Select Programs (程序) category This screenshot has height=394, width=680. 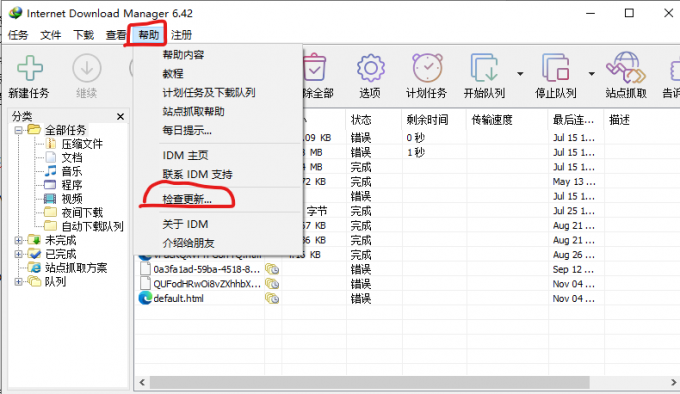tap(72, 185)
